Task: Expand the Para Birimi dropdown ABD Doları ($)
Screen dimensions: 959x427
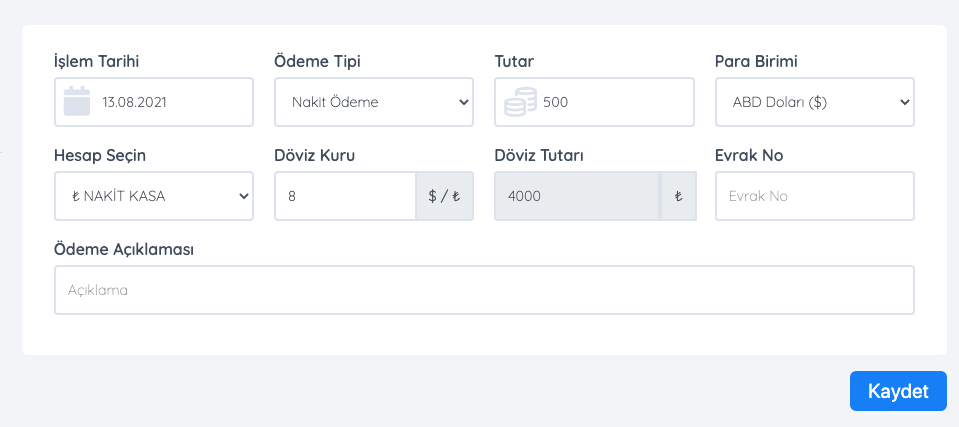Action: pyautogui.click(x=815, y=102)
